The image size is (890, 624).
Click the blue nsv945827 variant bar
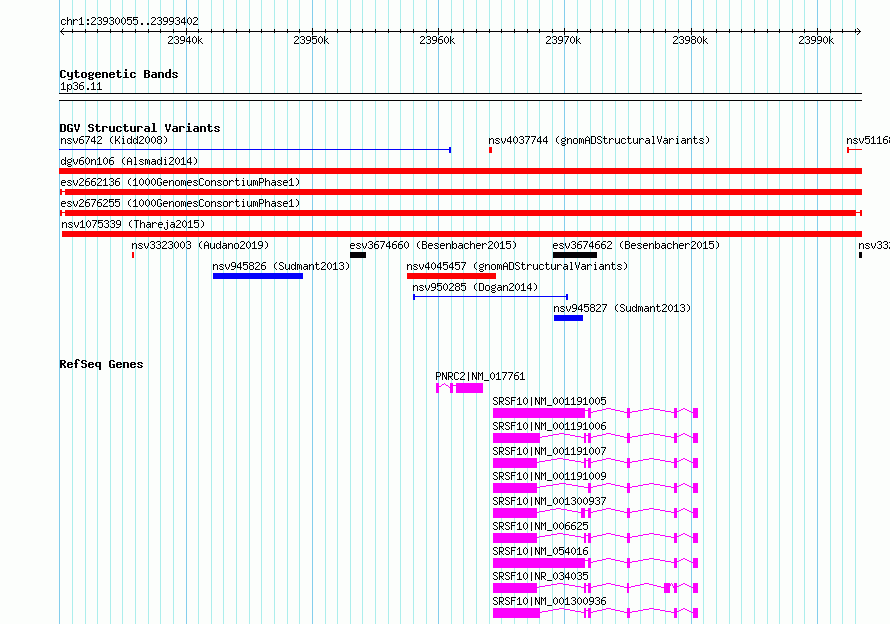[569, 318]
